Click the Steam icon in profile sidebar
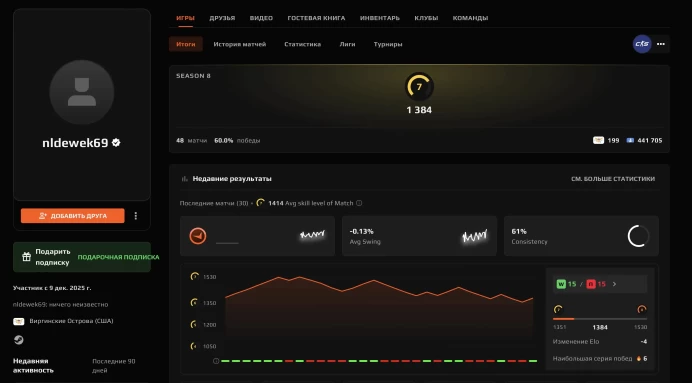This screenshot has height=383, width=692. point(19,340)
